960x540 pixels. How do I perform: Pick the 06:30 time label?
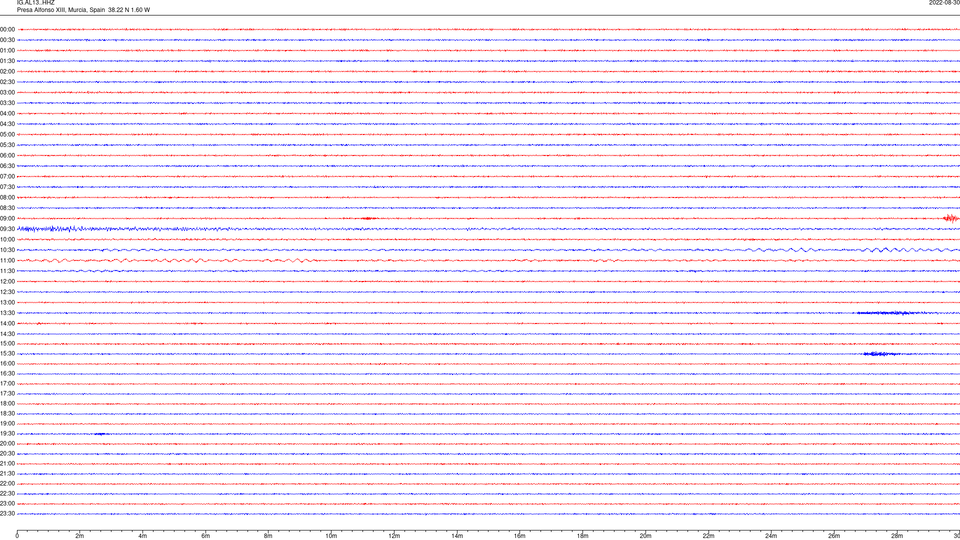[x=7, y=166]
